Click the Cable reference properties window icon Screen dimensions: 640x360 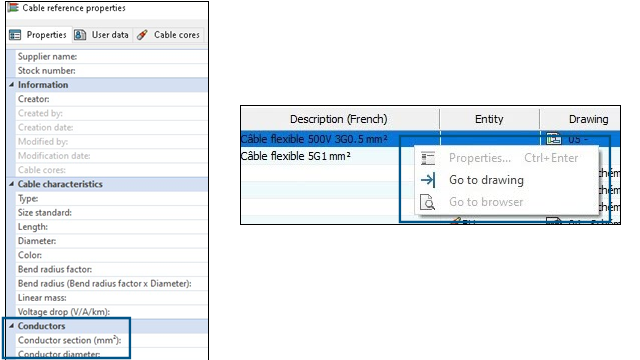(13, 8)
